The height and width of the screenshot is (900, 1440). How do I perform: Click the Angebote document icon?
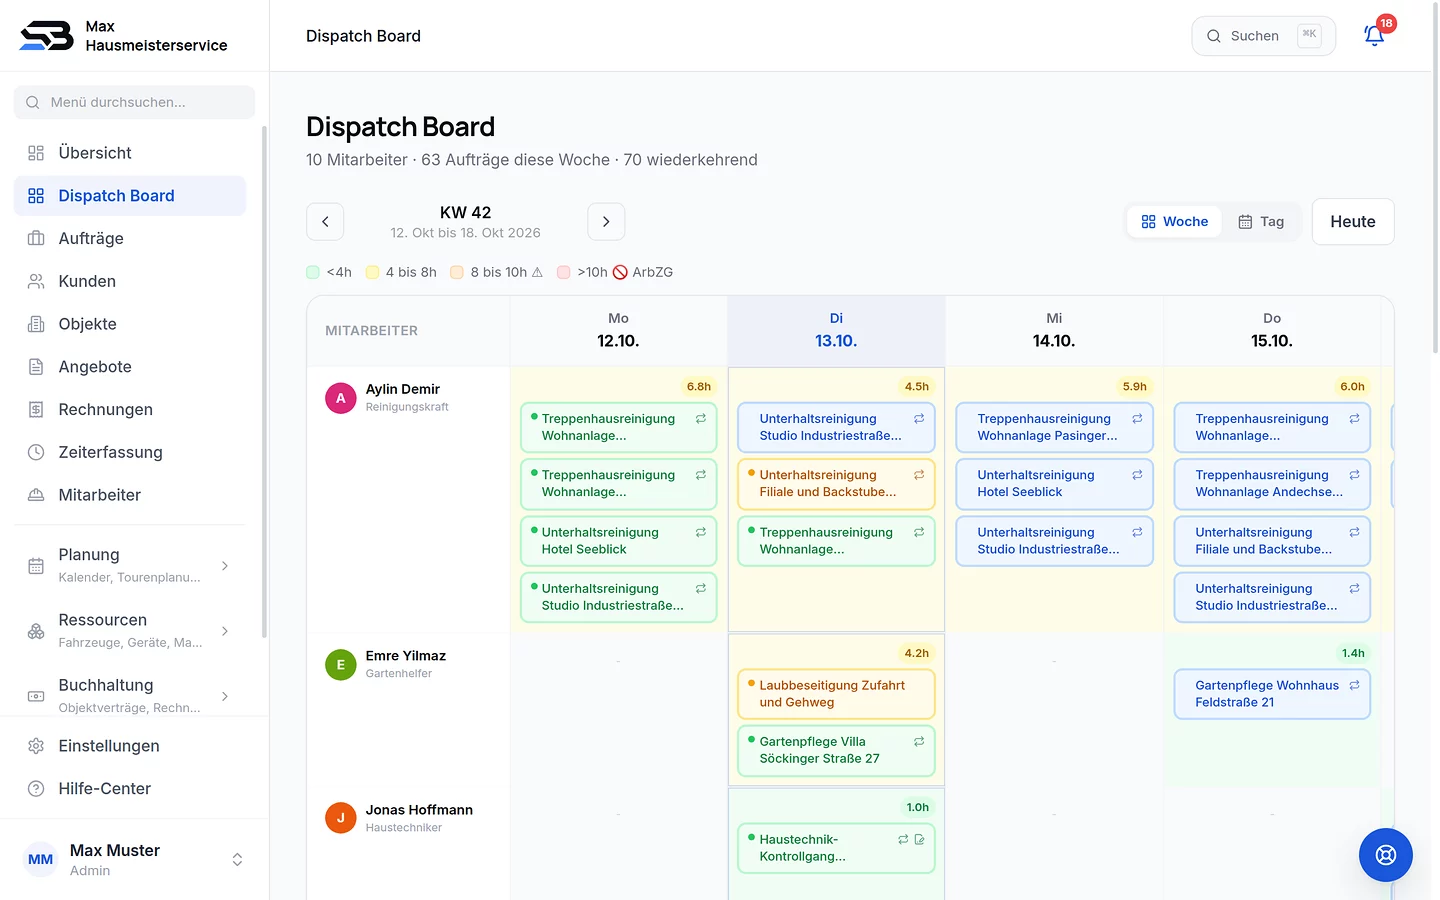click(36, 367)
